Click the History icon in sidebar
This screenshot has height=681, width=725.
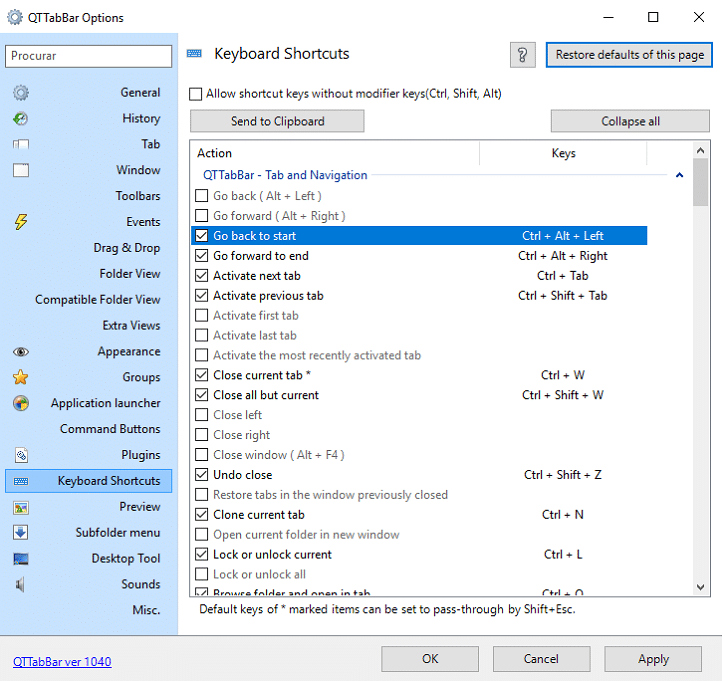[21, 119]
